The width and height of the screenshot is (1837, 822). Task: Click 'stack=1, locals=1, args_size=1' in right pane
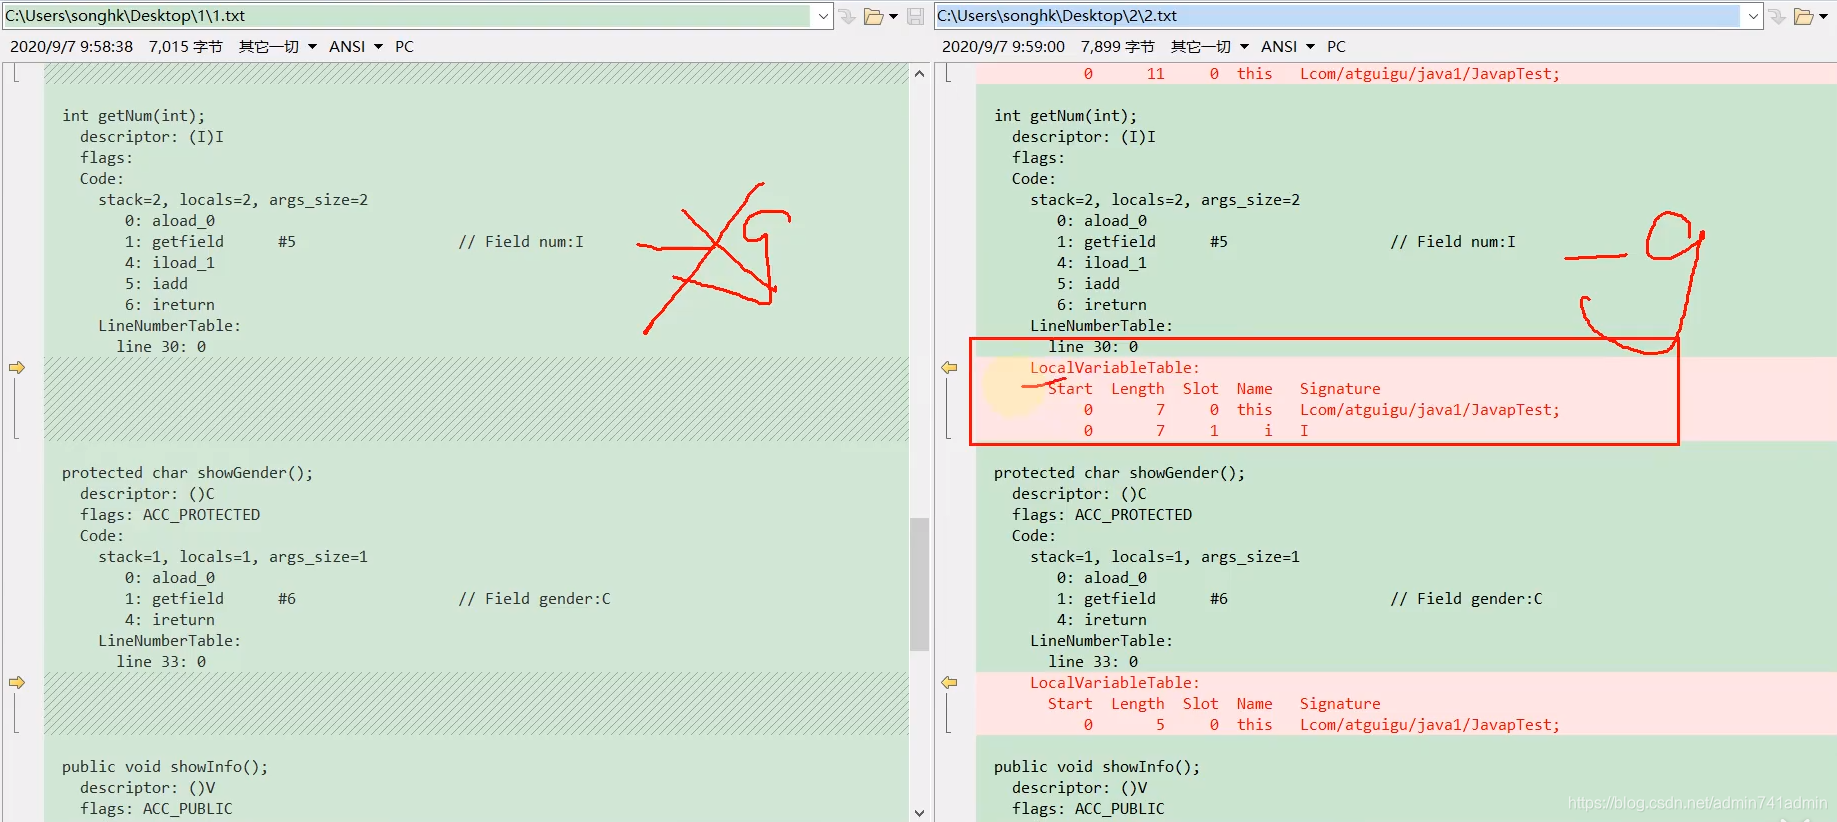click(1165, 557)
